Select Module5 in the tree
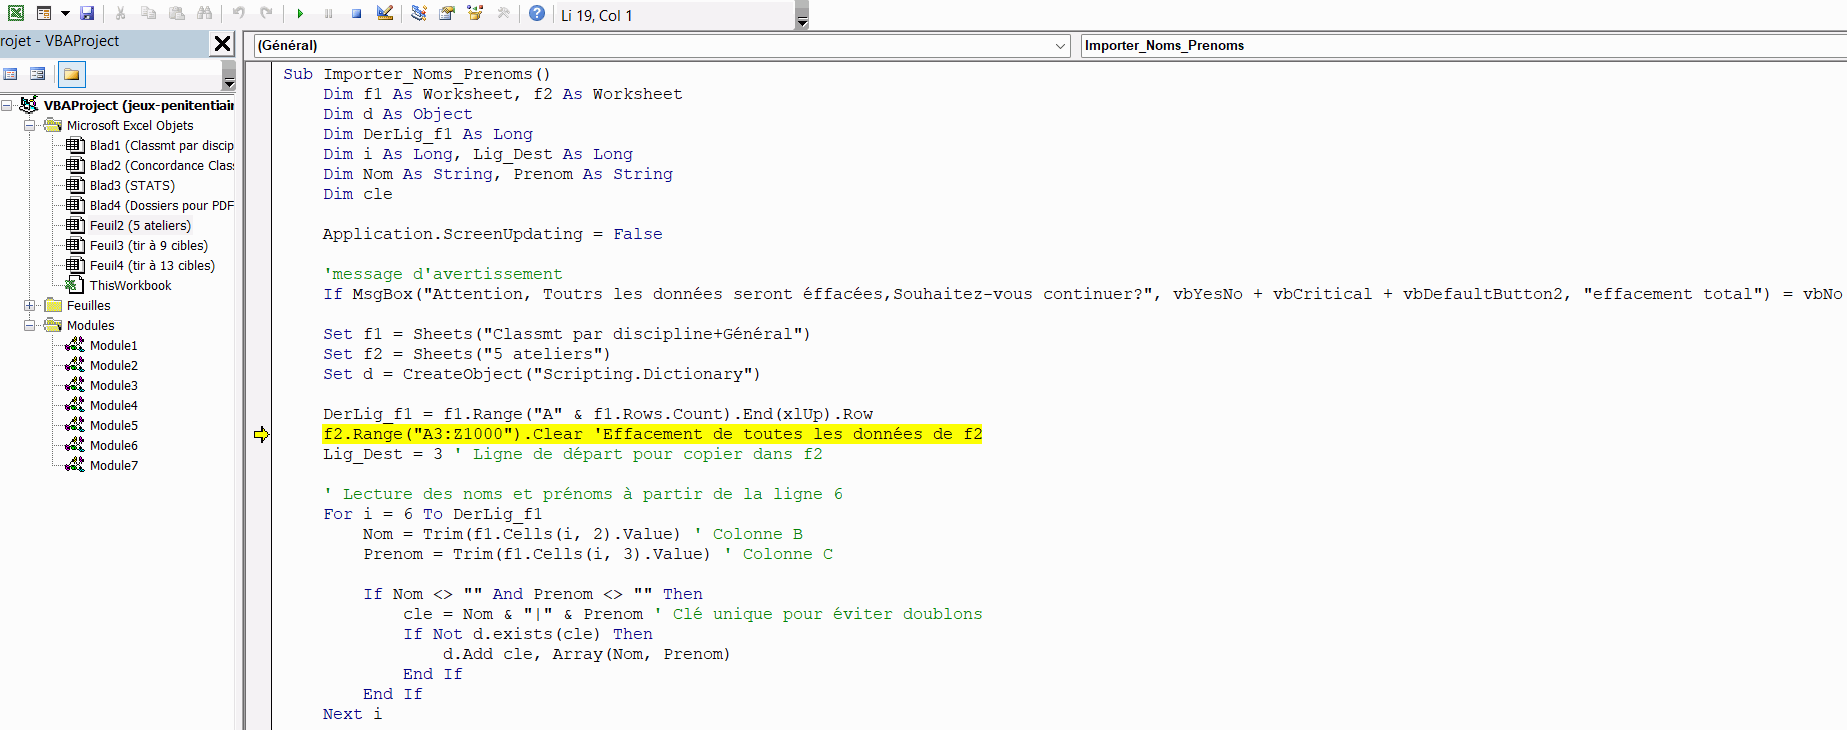The height and width of the screenshot is (730, 1847). (x=114, y=425)
